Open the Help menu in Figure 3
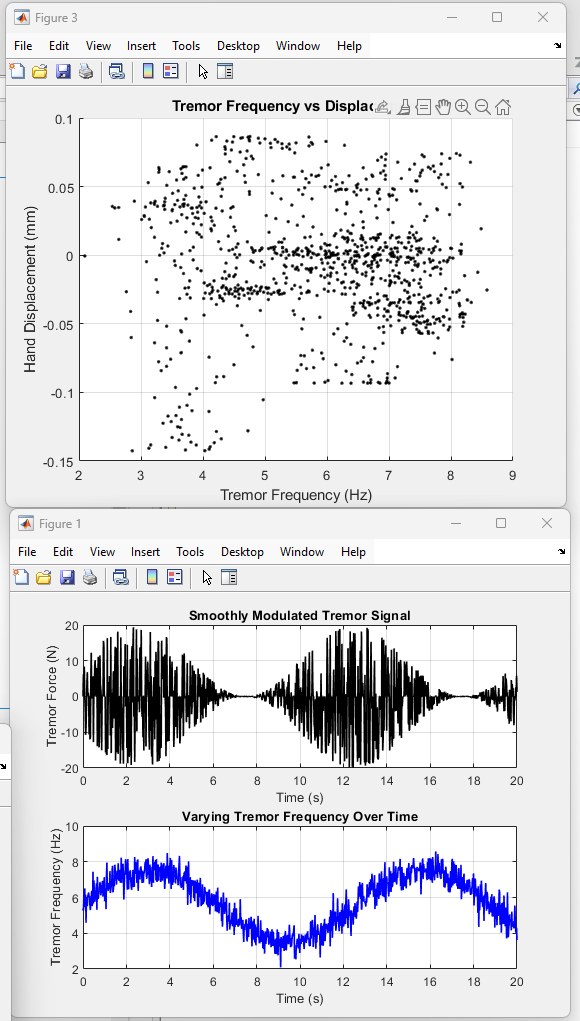This screenshot has width=580, height=1021. tap(349, 46)
